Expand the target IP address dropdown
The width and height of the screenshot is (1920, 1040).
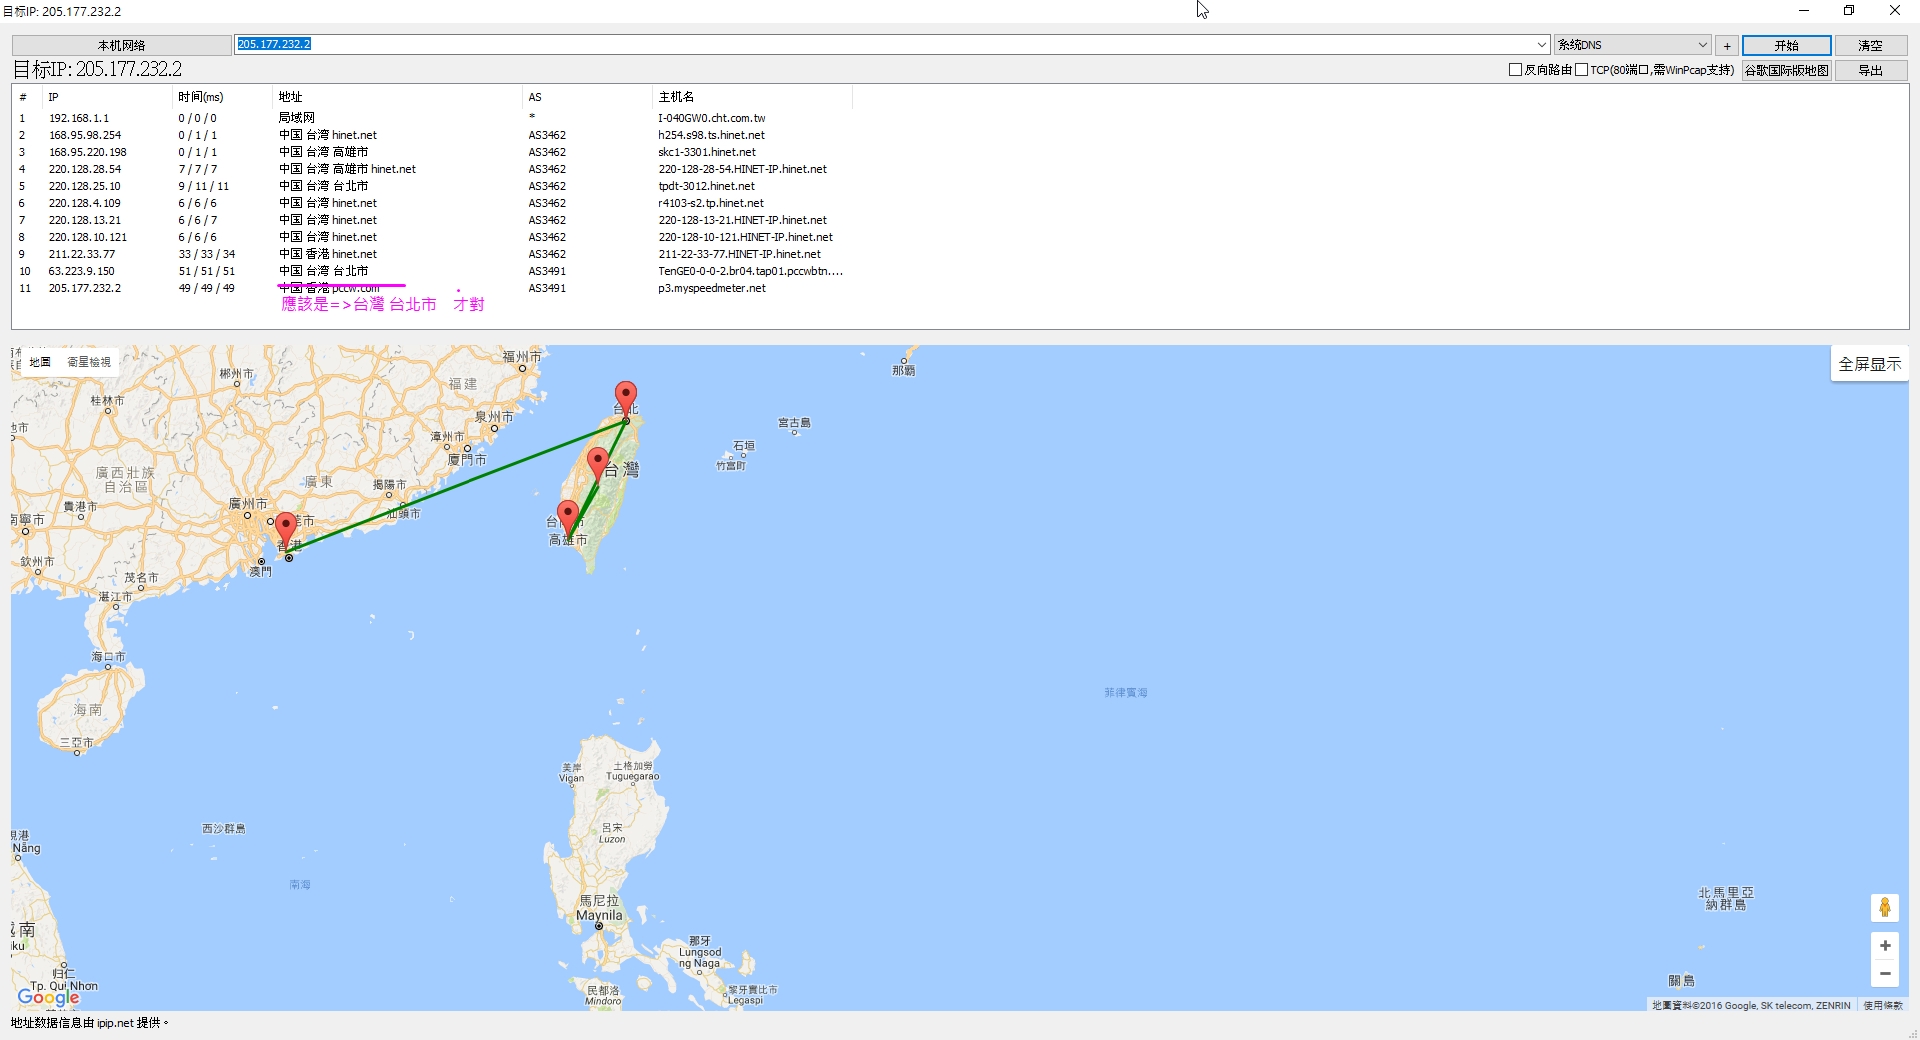pyautogui.click(x=1541, y=45)
